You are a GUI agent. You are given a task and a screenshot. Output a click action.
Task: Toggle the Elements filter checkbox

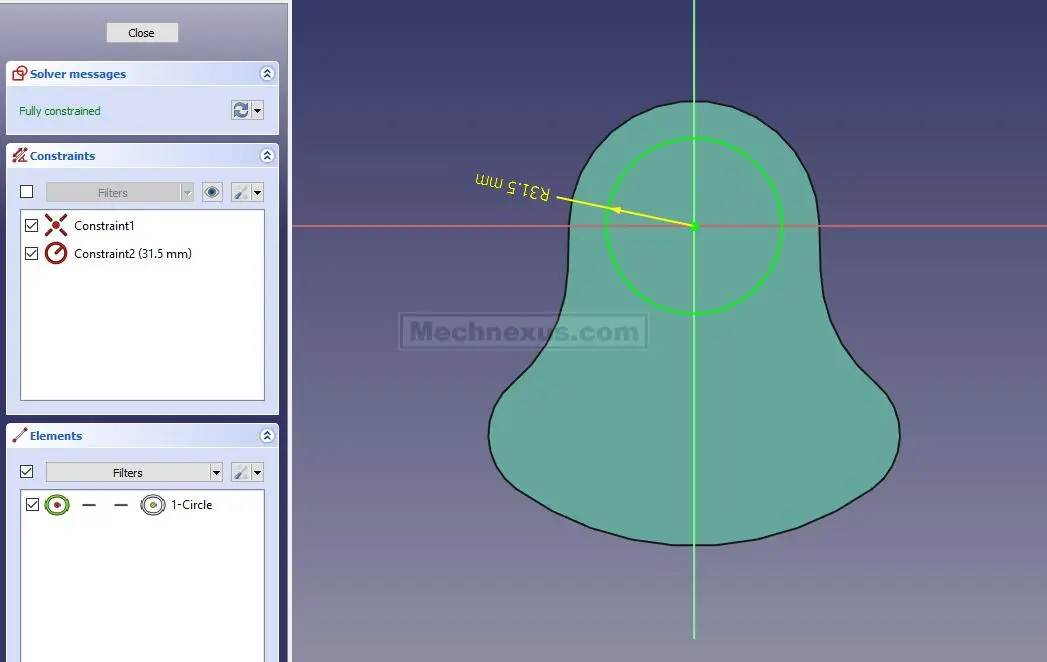pyautogui.click(x=27, y=472)
